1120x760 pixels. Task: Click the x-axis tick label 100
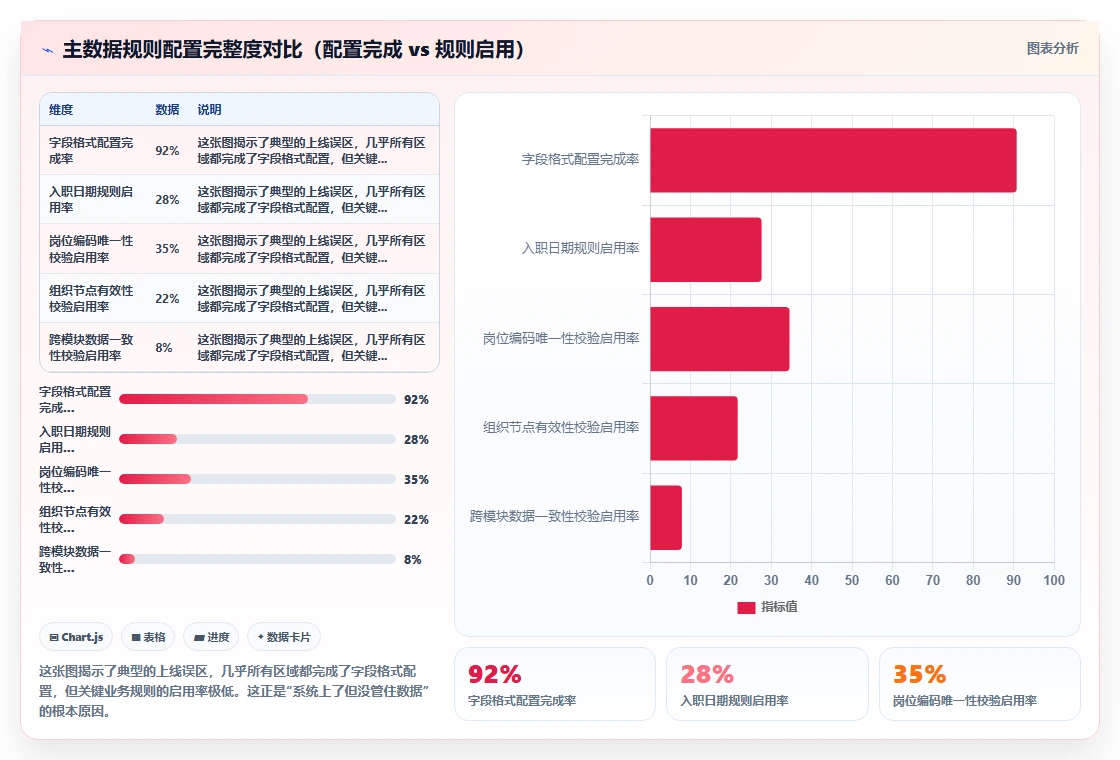tap(1054, 580)
